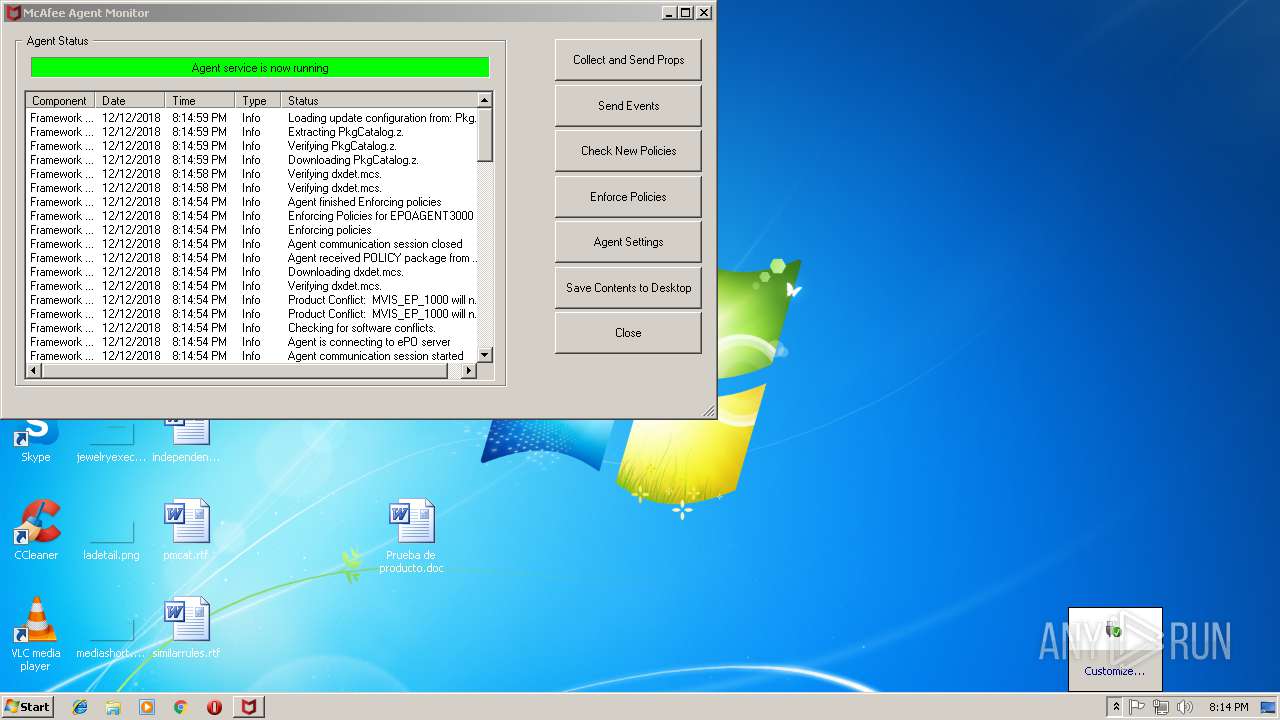Click the horizontal scroll left arrow
1280x720 pixels.
click(33, 371)
